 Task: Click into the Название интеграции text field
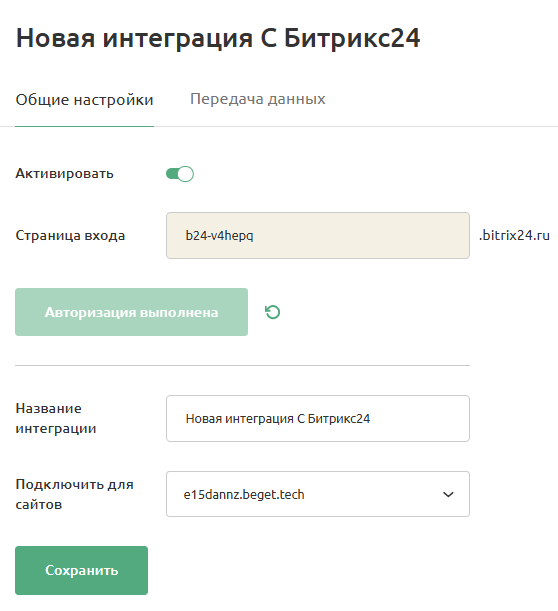pos(318,419)
